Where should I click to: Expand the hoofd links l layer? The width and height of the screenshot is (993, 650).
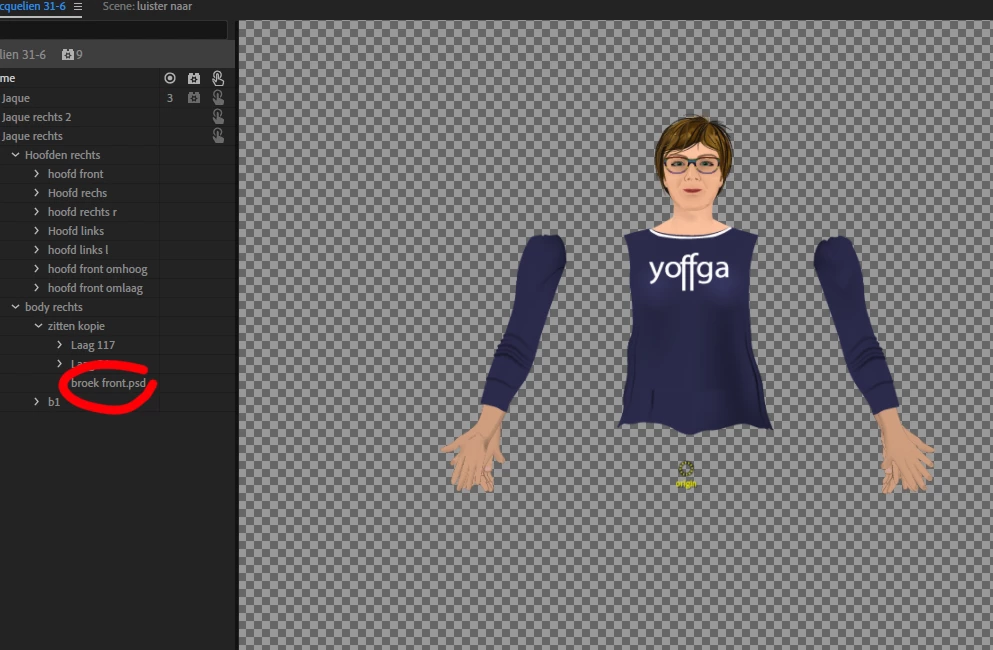pos(36,250)
